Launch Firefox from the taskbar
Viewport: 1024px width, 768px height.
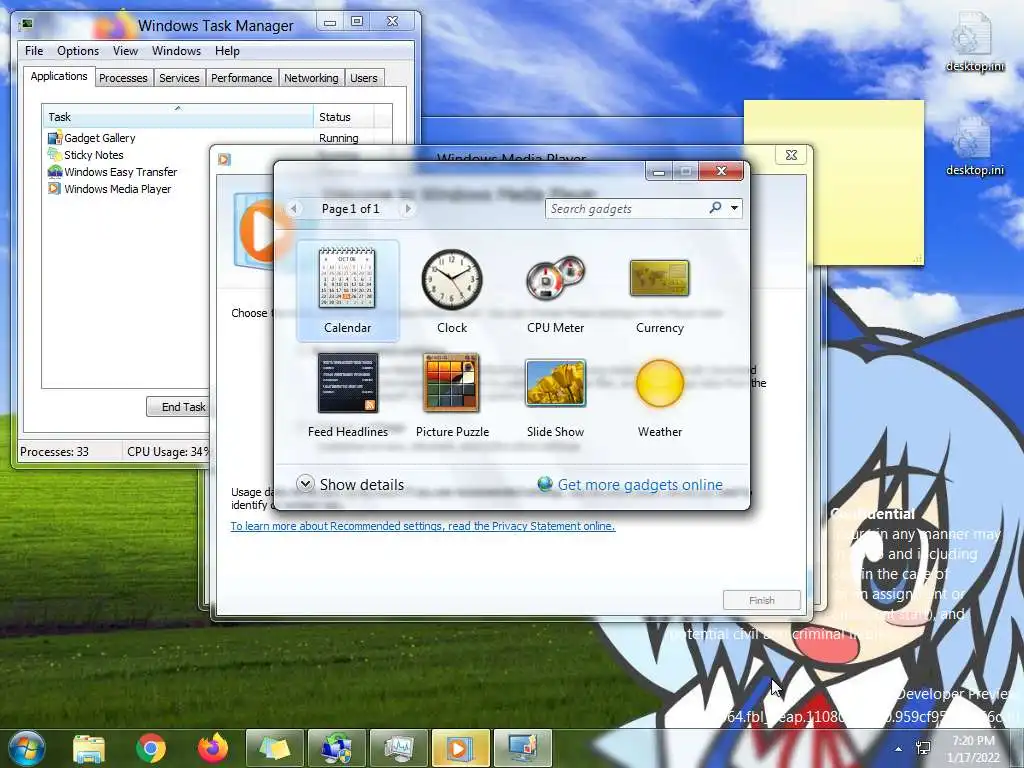[x=213, y=748]
